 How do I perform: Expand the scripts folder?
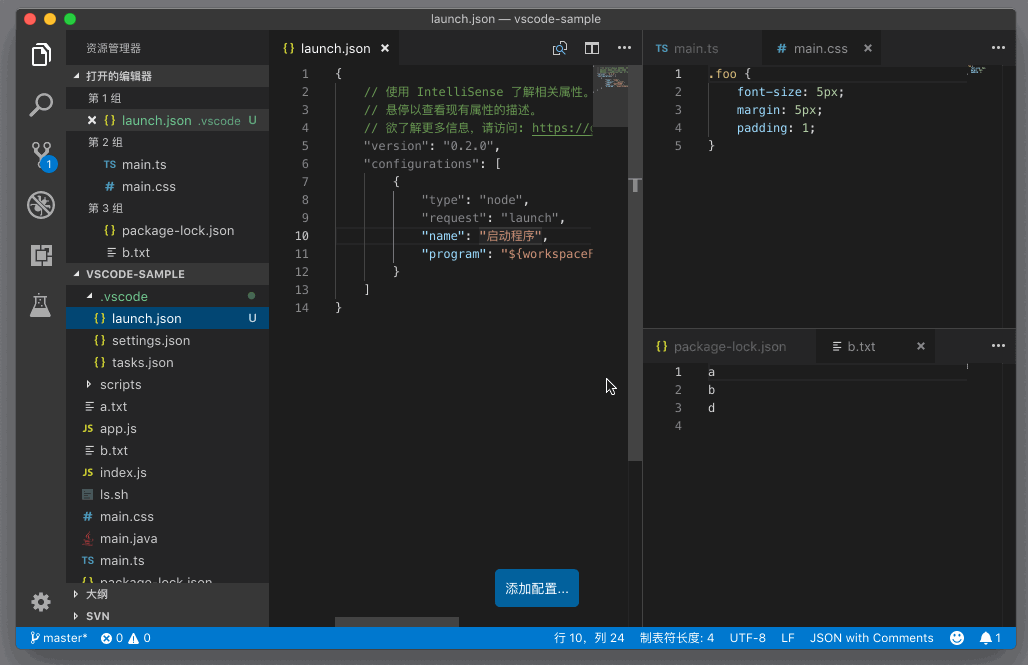(x=120, y=384)
